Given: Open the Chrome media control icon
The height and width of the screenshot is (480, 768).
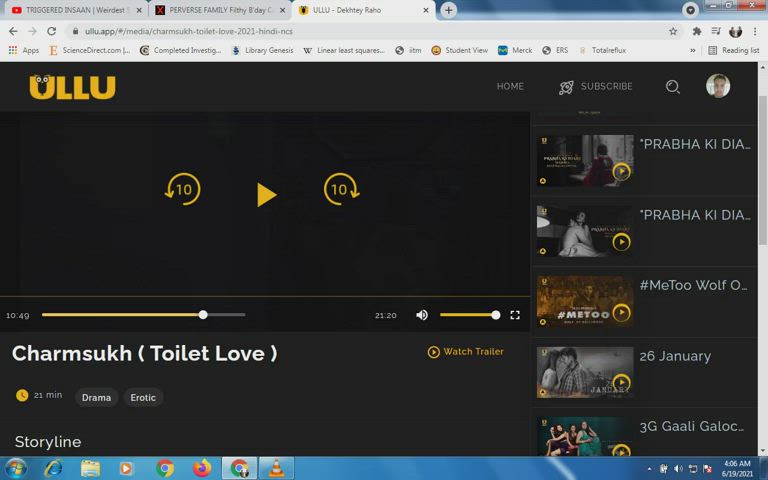Looking at the screenshot, I should point(716,31).
